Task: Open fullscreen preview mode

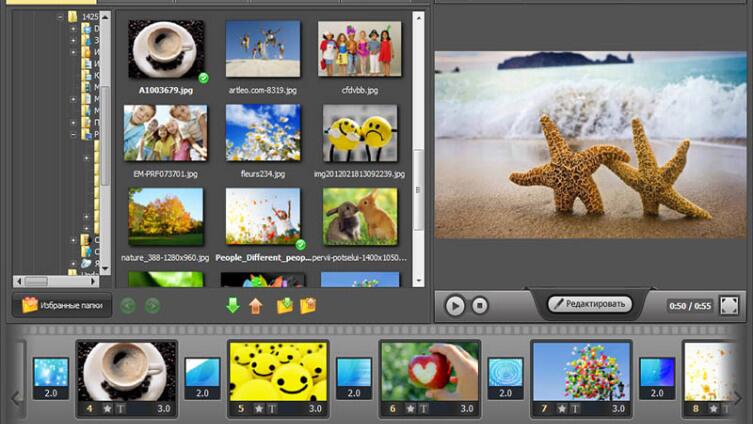Action: pos(729,304)
